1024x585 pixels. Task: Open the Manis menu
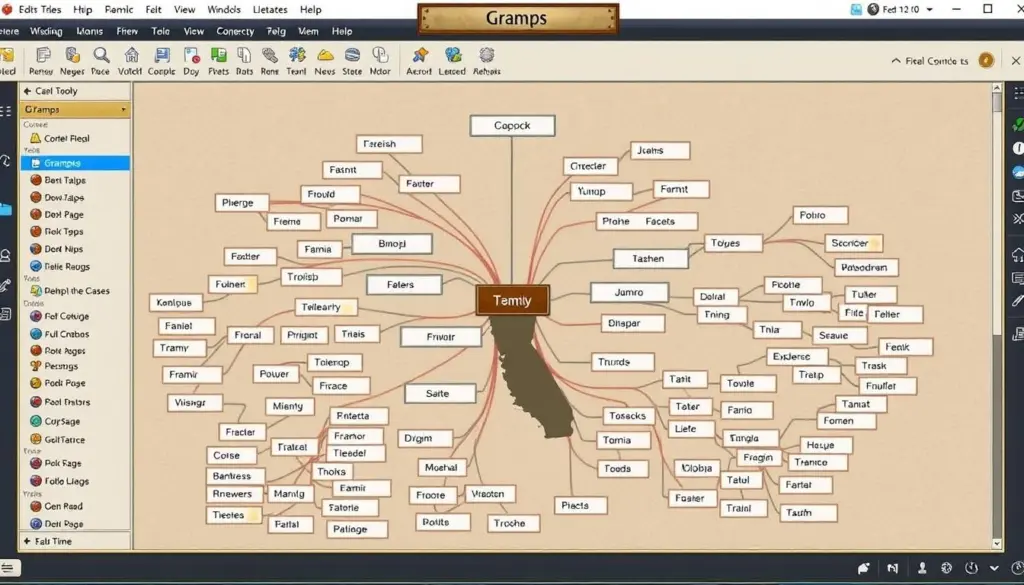click(x=89, y=31)
